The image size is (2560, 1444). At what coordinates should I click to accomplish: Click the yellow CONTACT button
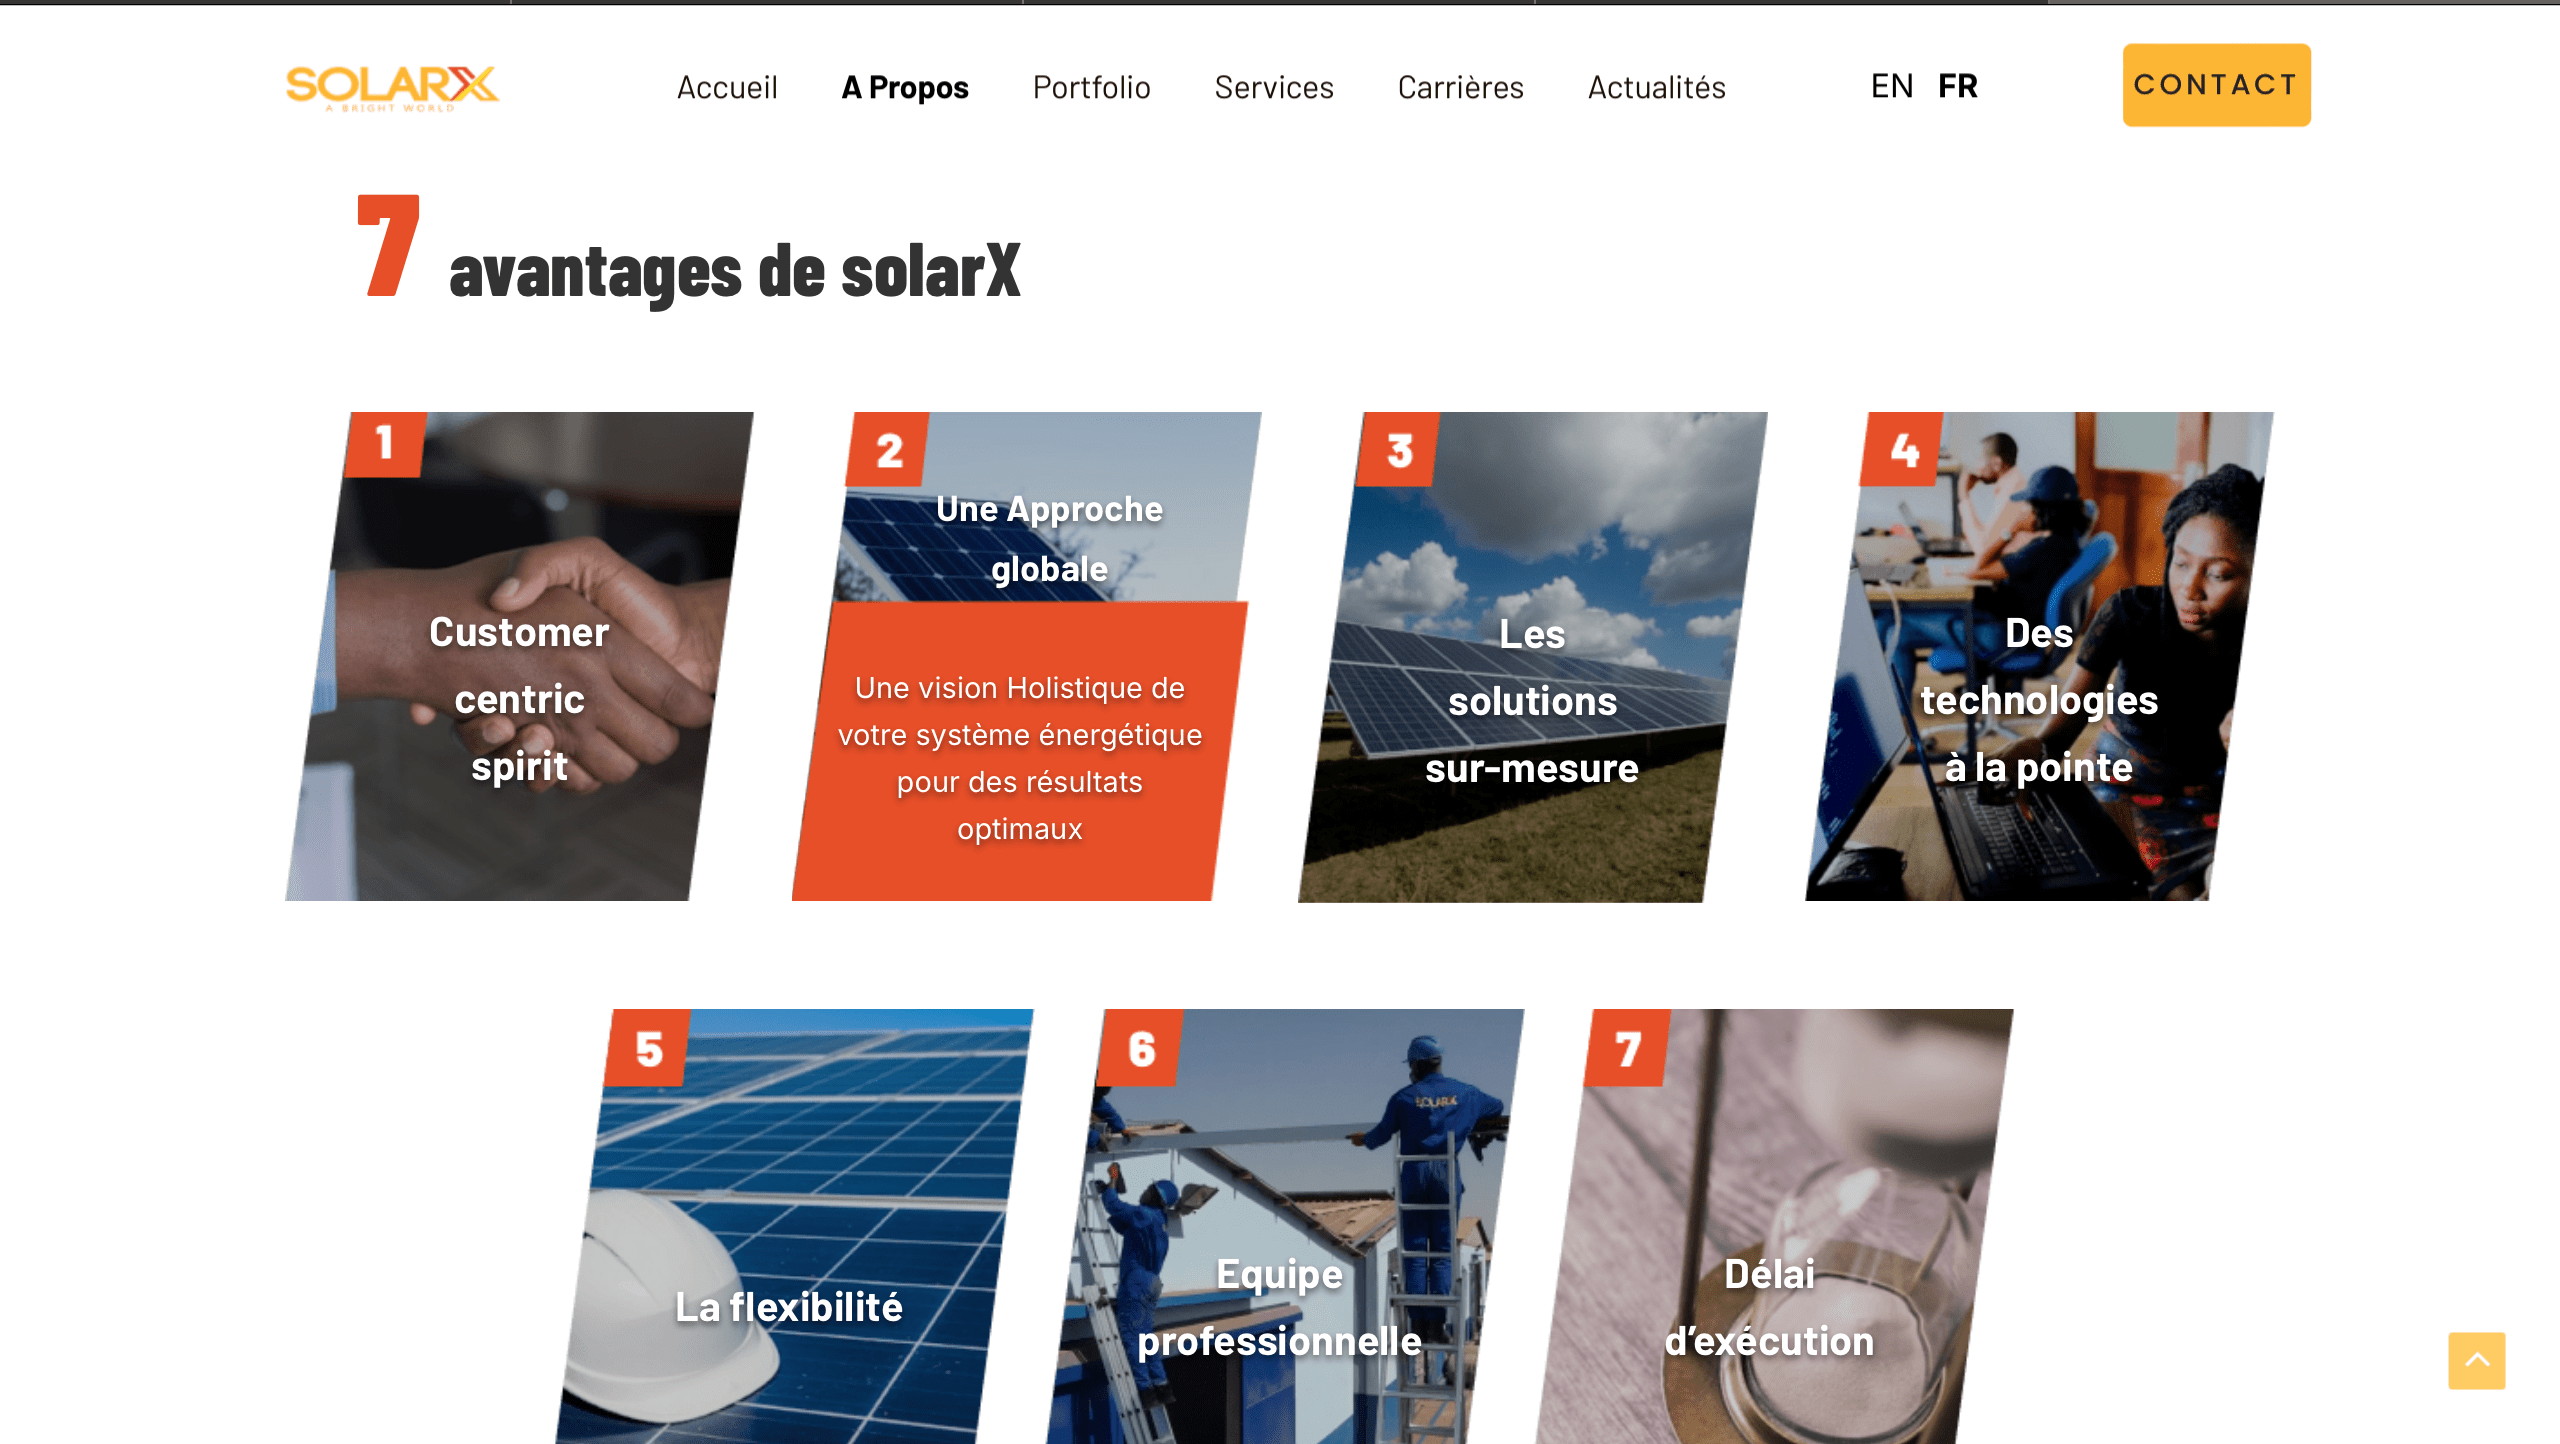pos(2216,85)
